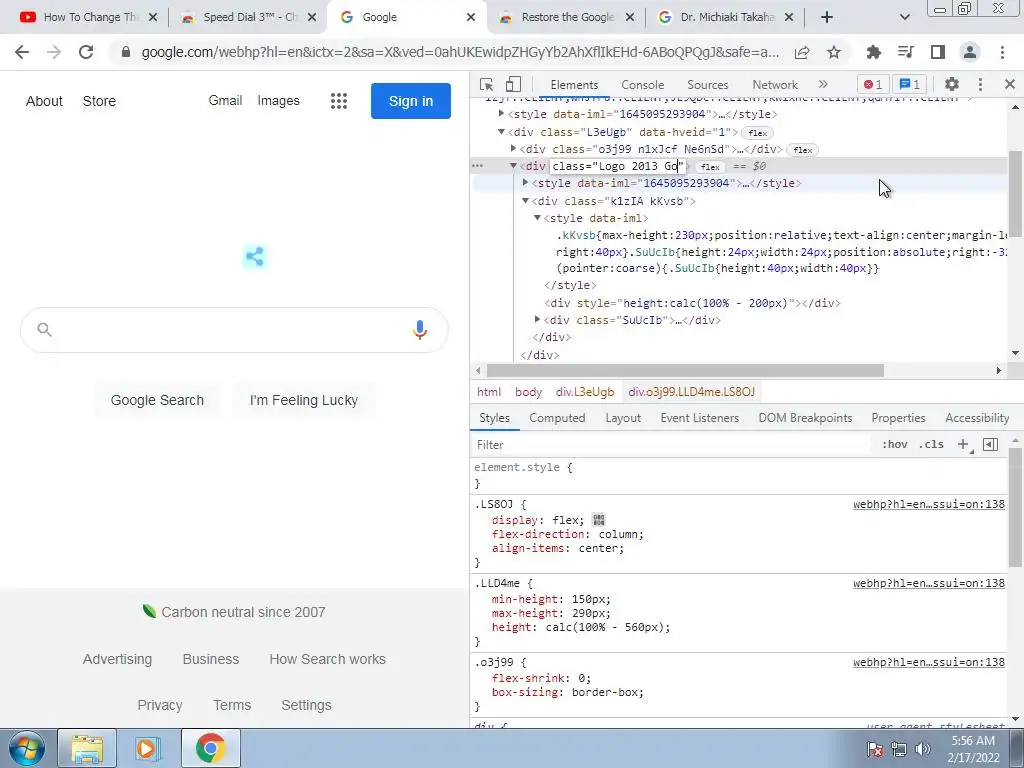Click the blue share icon above search box

[x=255, y=257]
